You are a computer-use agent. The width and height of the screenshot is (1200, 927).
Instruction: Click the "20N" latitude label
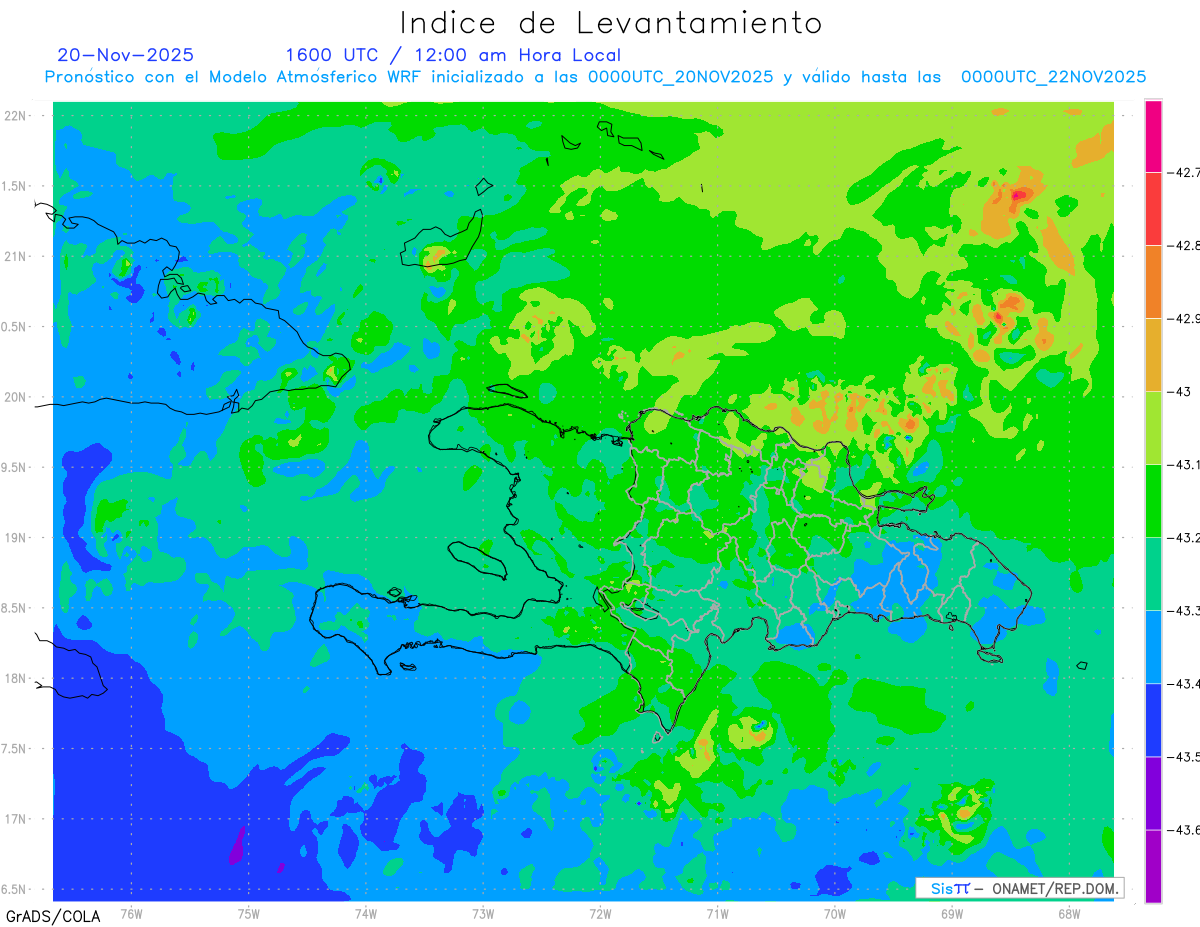click(16, 397)
